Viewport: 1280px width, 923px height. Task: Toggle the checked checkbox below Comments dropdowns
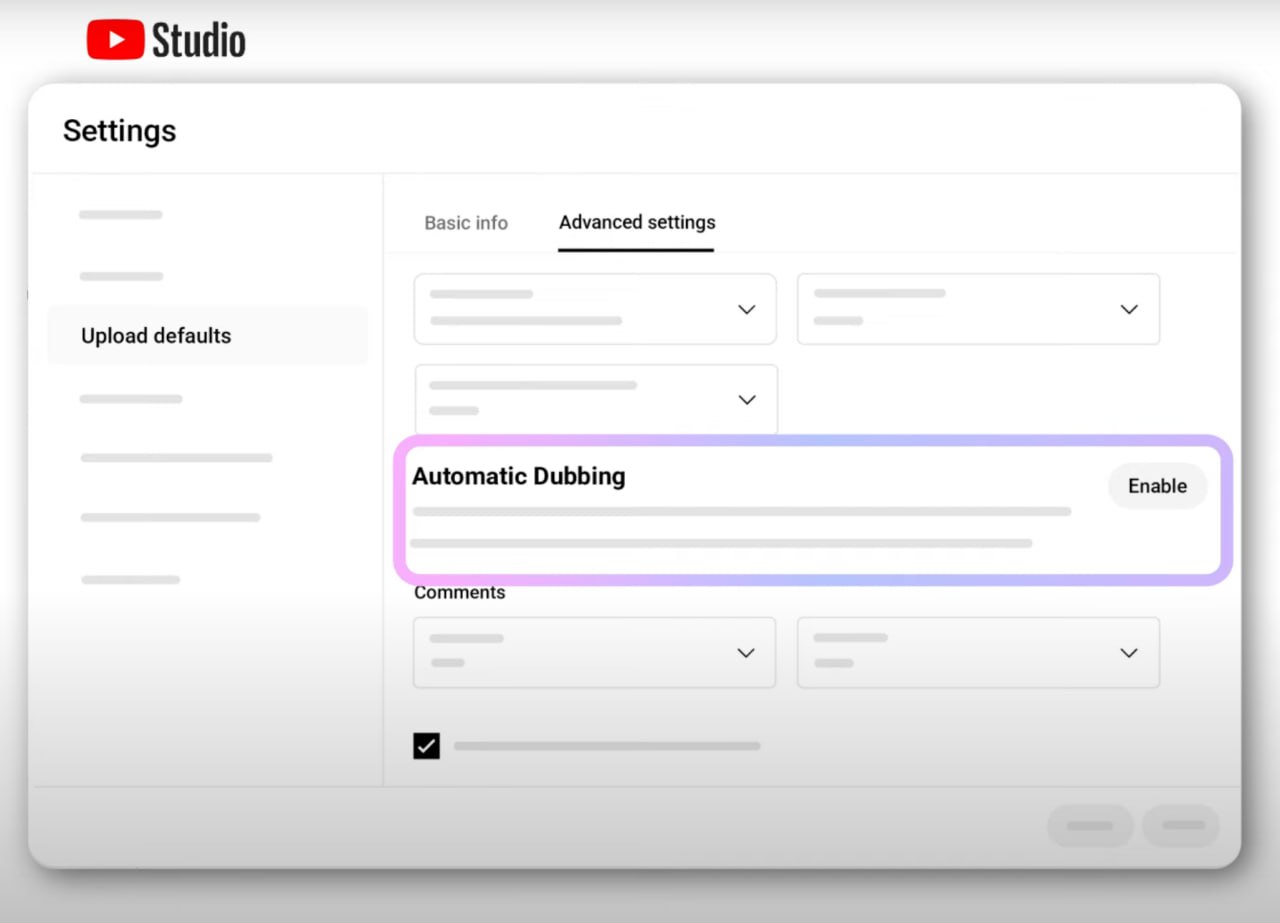426,746
